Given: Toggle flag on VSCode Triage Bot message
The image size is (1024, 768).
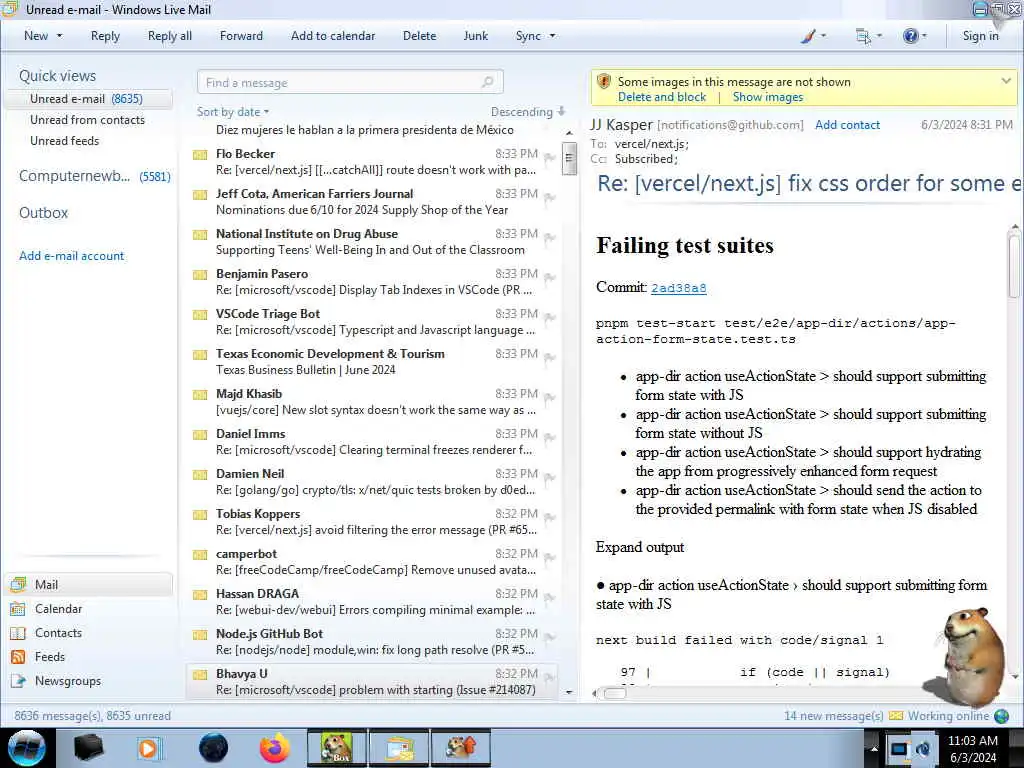Looking at the screenshot, I should [x=550, y=317].
